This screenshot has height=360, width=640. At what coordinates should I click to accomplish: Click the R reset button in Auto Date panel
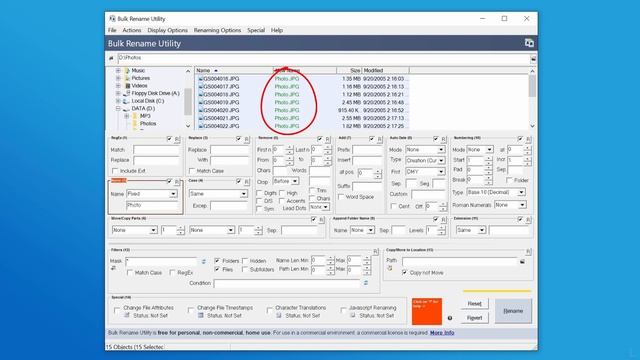[x=444, y=139]
